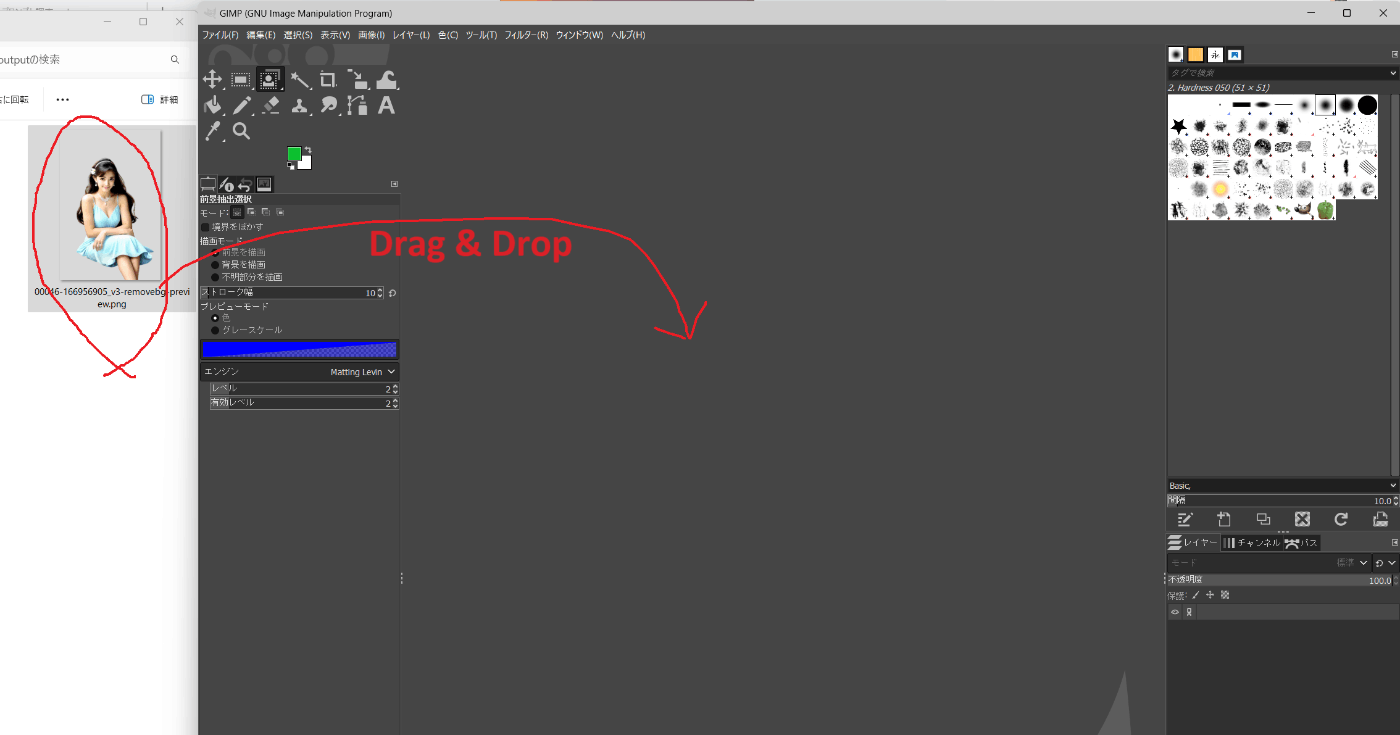Select 背景を描画 draw background radio
The width and height of the screenshot is (1400, 735).
point(215,265)
